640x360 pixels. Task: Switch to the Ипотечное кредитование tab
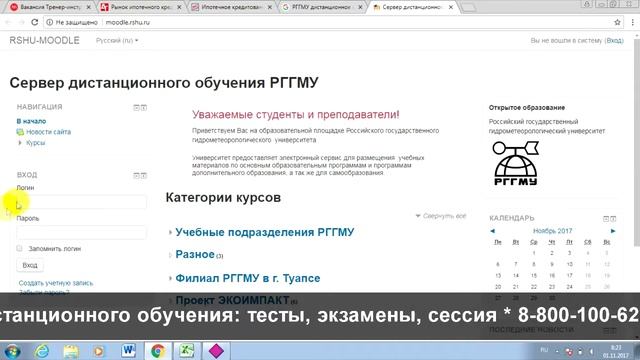pyautogui.click(x=232, y=7)
